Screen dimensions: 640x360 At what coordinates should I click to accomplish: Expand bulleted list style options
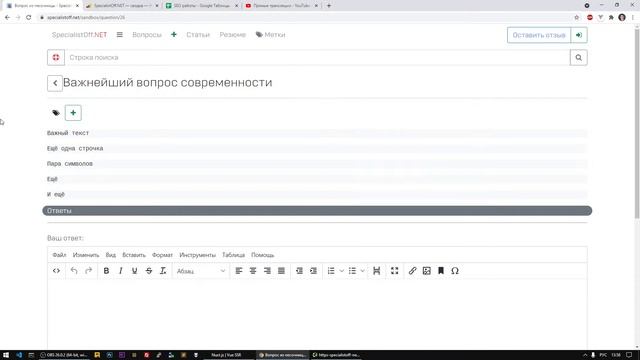tap(362, 271)
